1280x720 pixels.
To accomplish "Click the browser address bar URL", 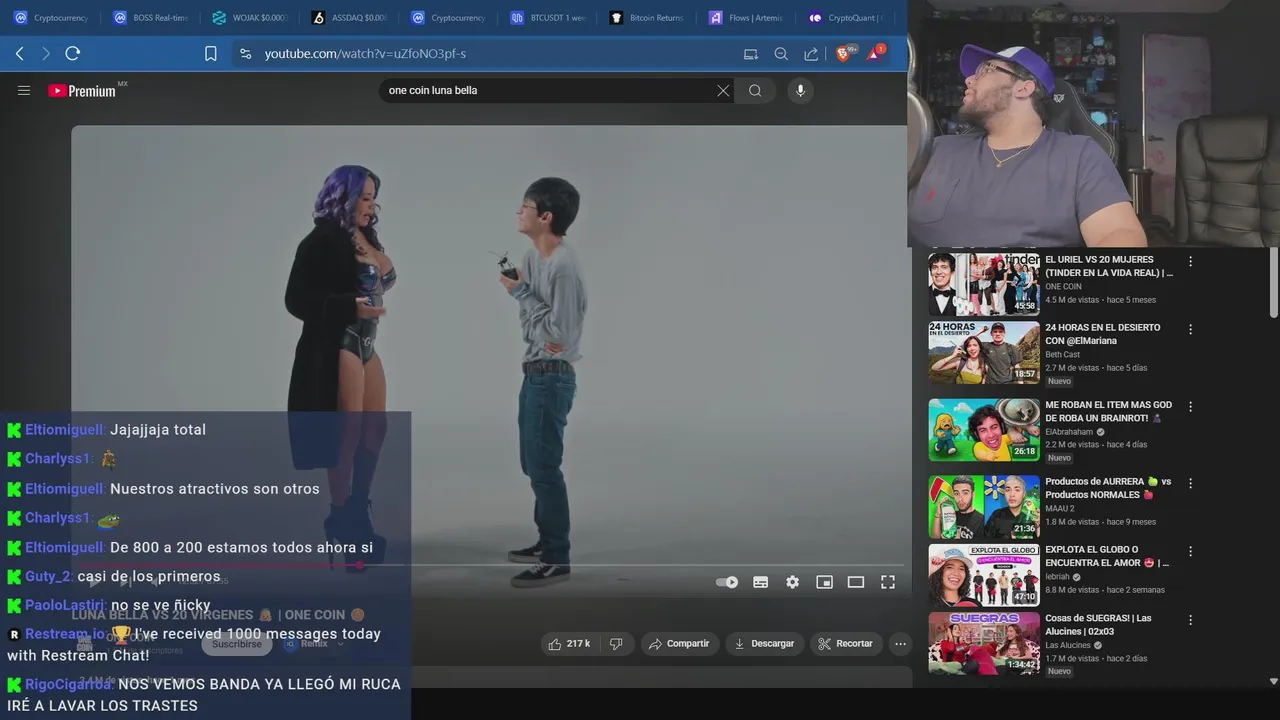I will point(365,53).
